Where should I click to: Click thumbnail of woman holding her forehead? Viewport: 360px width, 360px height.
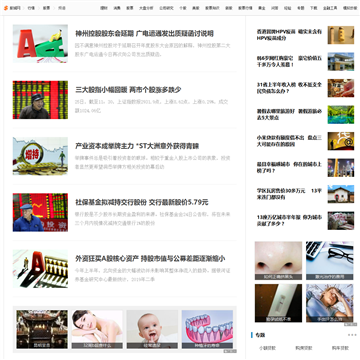(x=330, y=303)
